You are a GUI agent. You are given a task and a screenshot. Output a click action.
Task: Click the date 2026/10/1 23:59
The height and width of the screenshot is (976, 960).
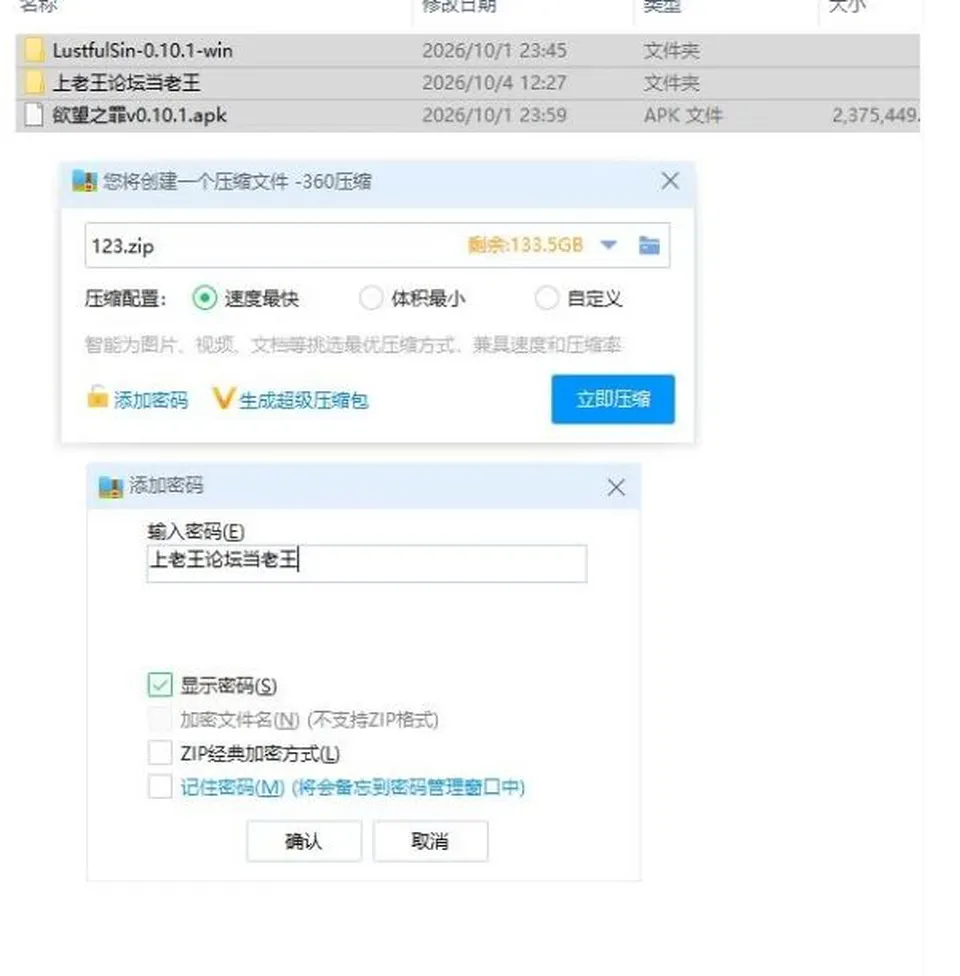[x=494, y=115]
